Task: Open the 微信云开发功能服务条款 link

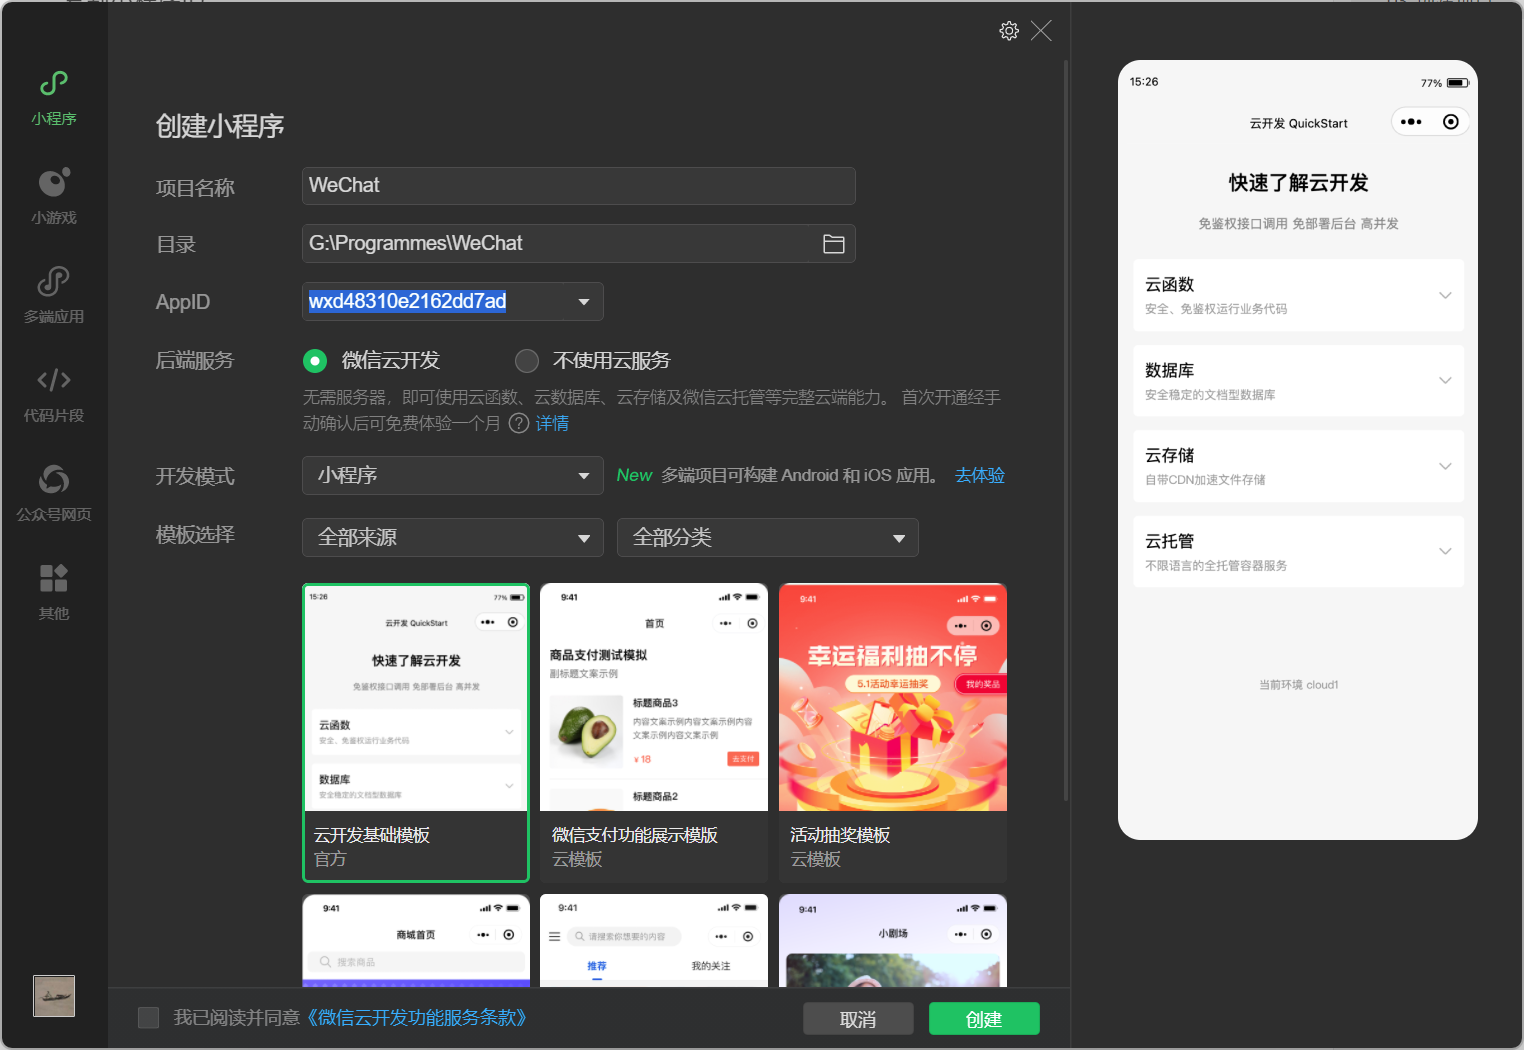Action: (418, 1018)
